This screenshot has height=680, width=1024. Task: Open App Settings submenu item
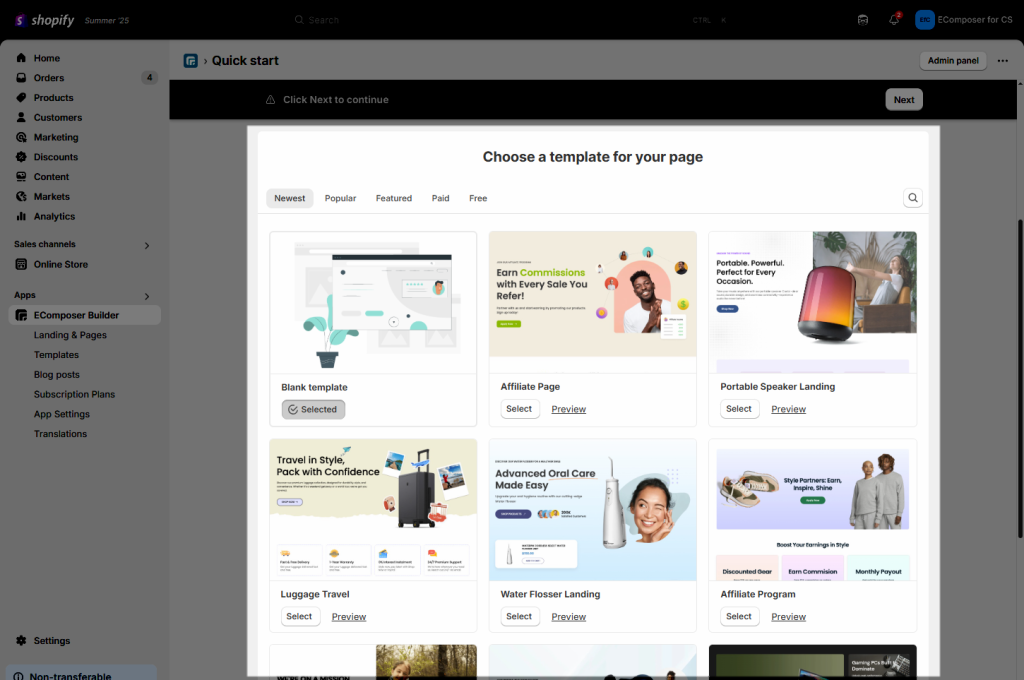click(x=62, y=414)
